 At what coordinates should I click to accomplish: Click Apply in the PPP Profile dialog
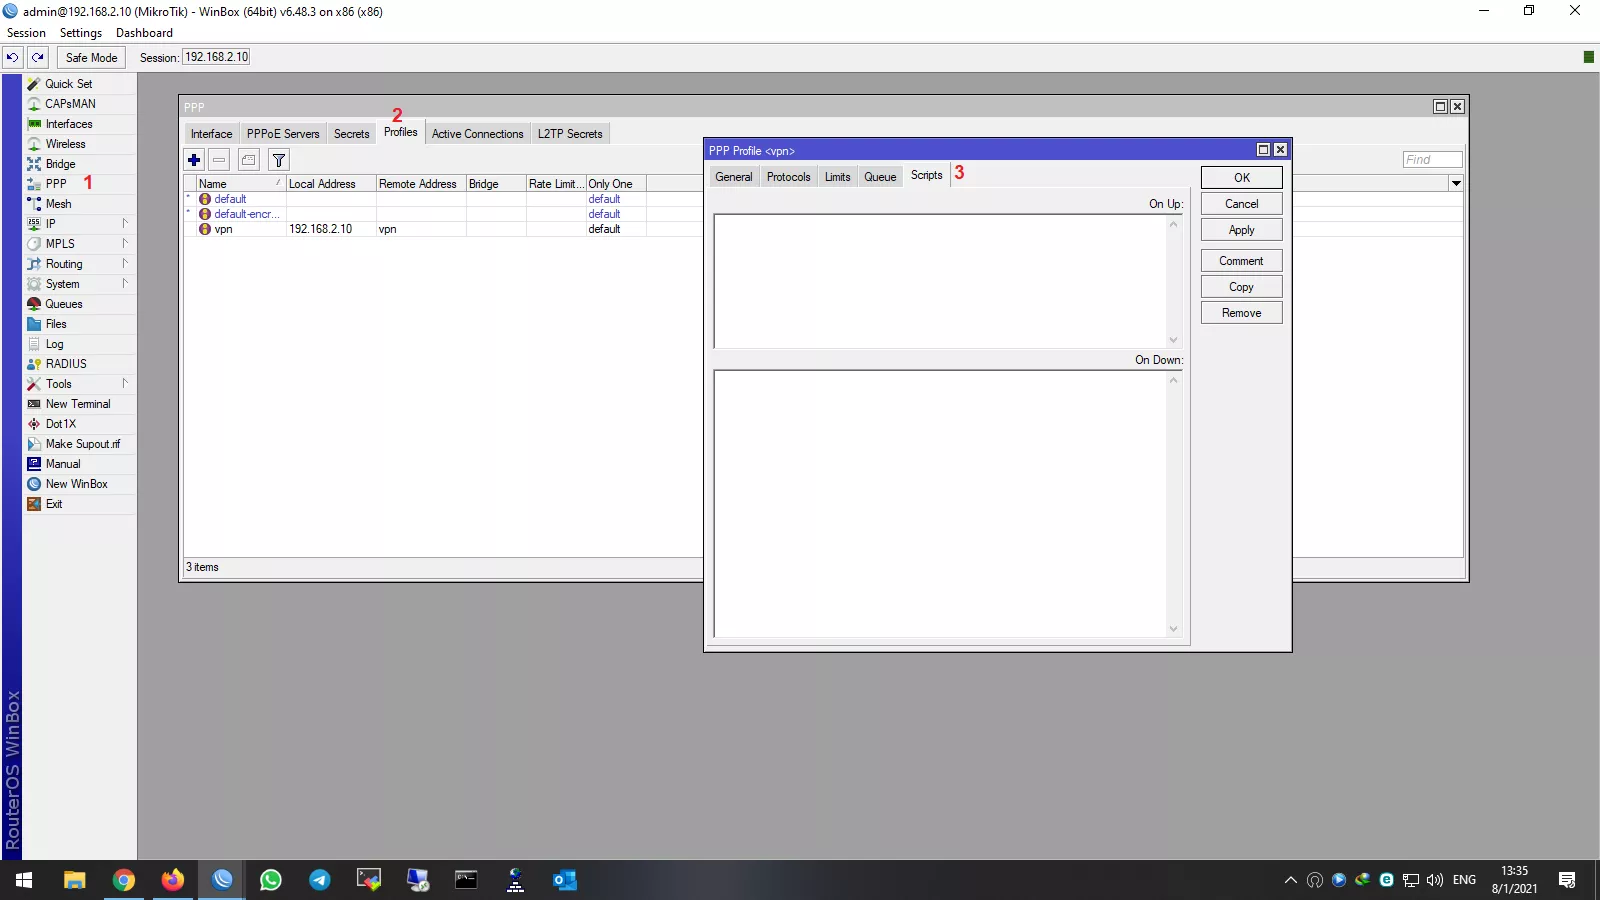coord(1241,230)
